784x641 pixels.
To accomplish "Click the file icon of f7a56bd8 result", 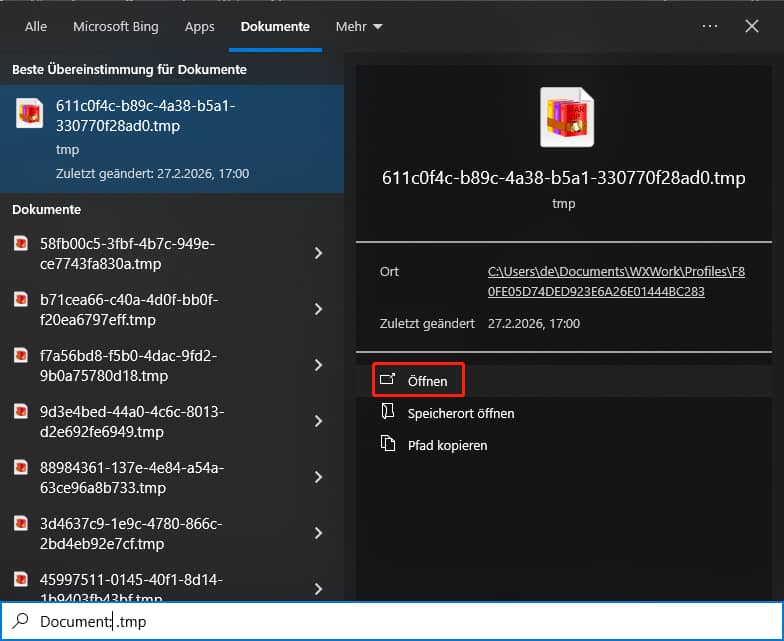I will click(x=21, y=356).
